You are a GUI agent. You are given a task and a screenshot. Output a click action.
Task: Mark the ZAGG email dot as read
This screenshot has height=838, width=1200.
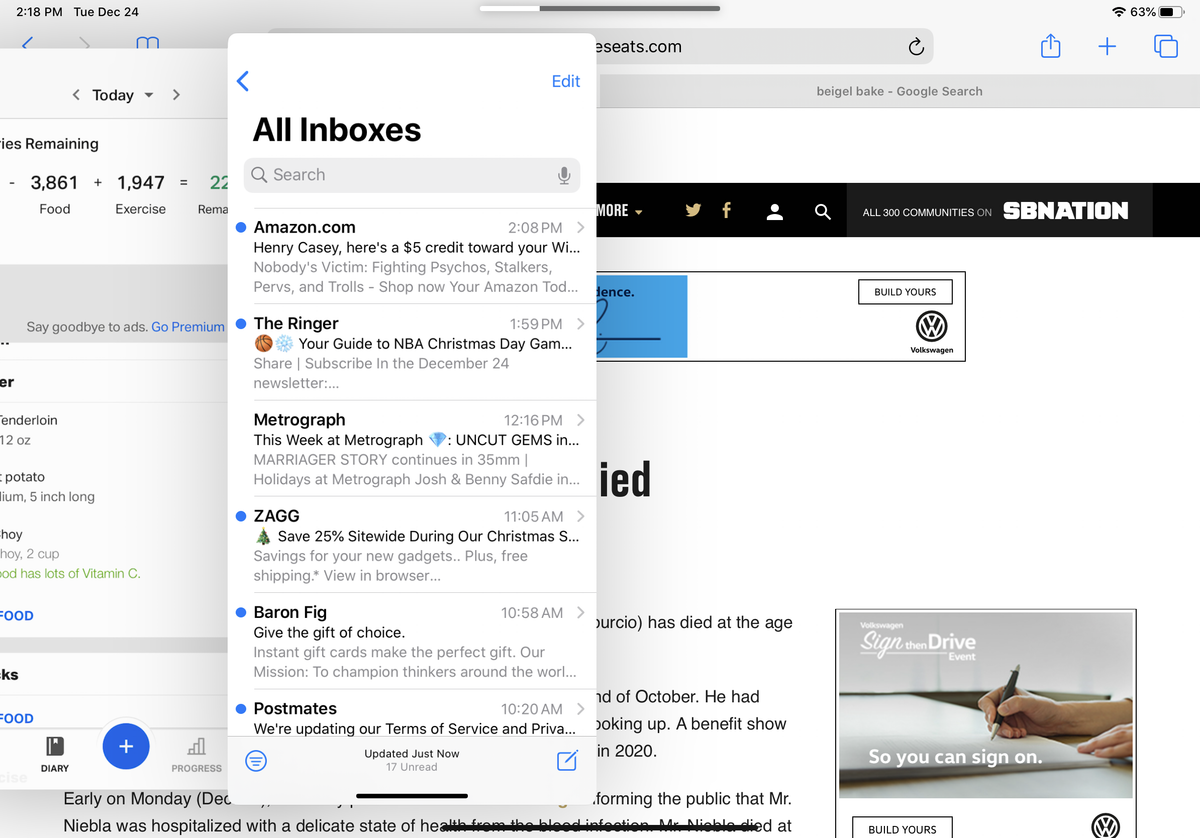[x=240, y=516]
